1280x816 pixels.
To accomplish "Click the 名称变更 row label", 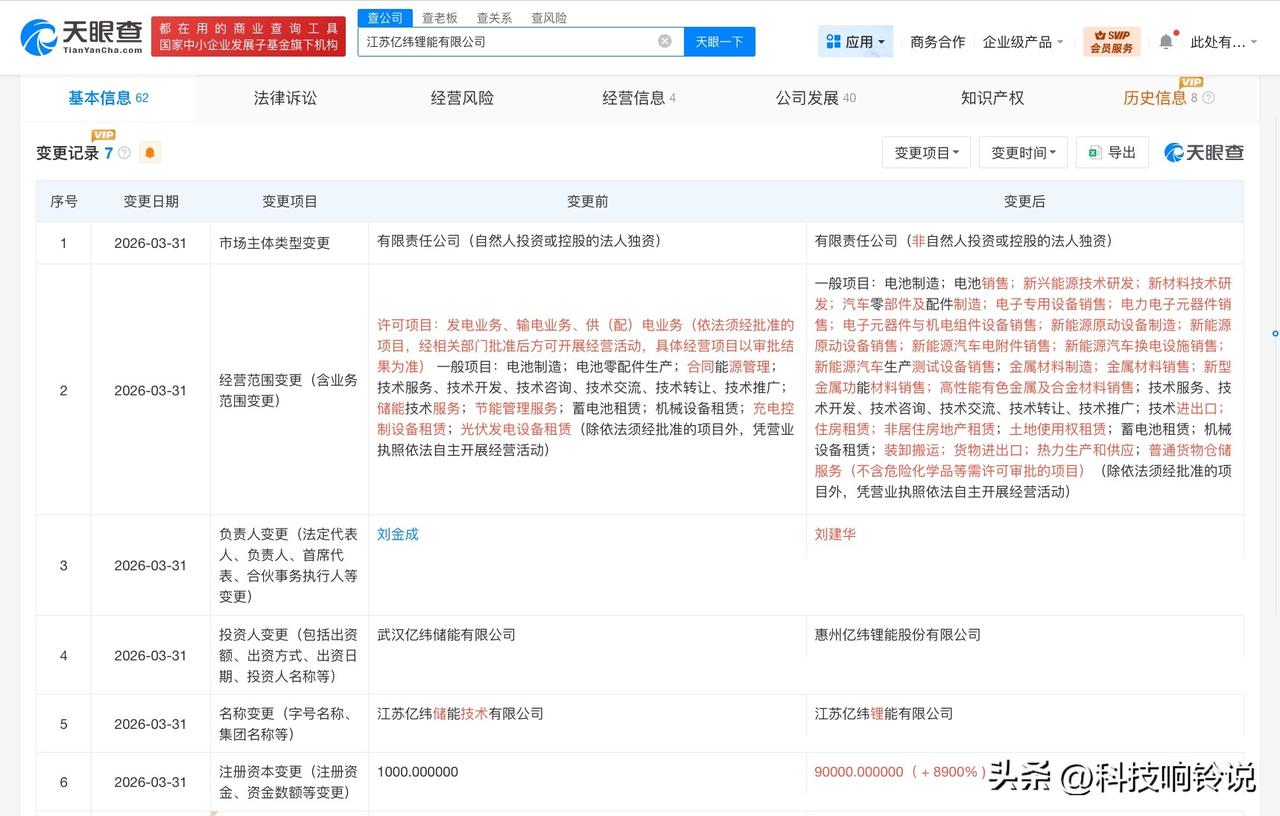I will click(x=288, y=724).
